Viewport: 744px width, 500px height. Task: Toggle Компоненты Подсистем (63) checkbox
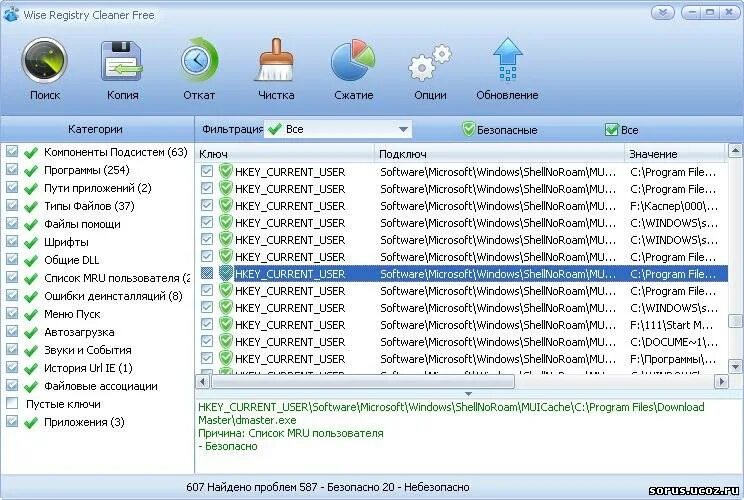12,151
